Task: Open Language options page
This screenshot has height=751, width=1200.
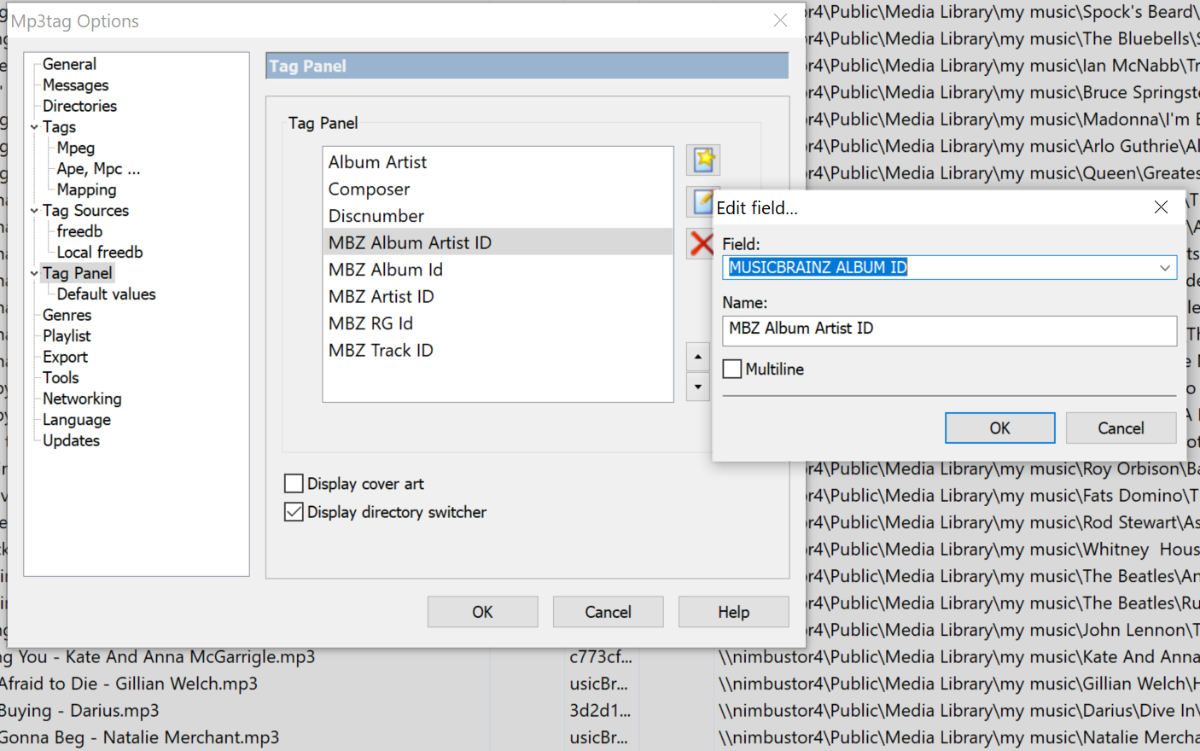Action: (x=76, y=420)
